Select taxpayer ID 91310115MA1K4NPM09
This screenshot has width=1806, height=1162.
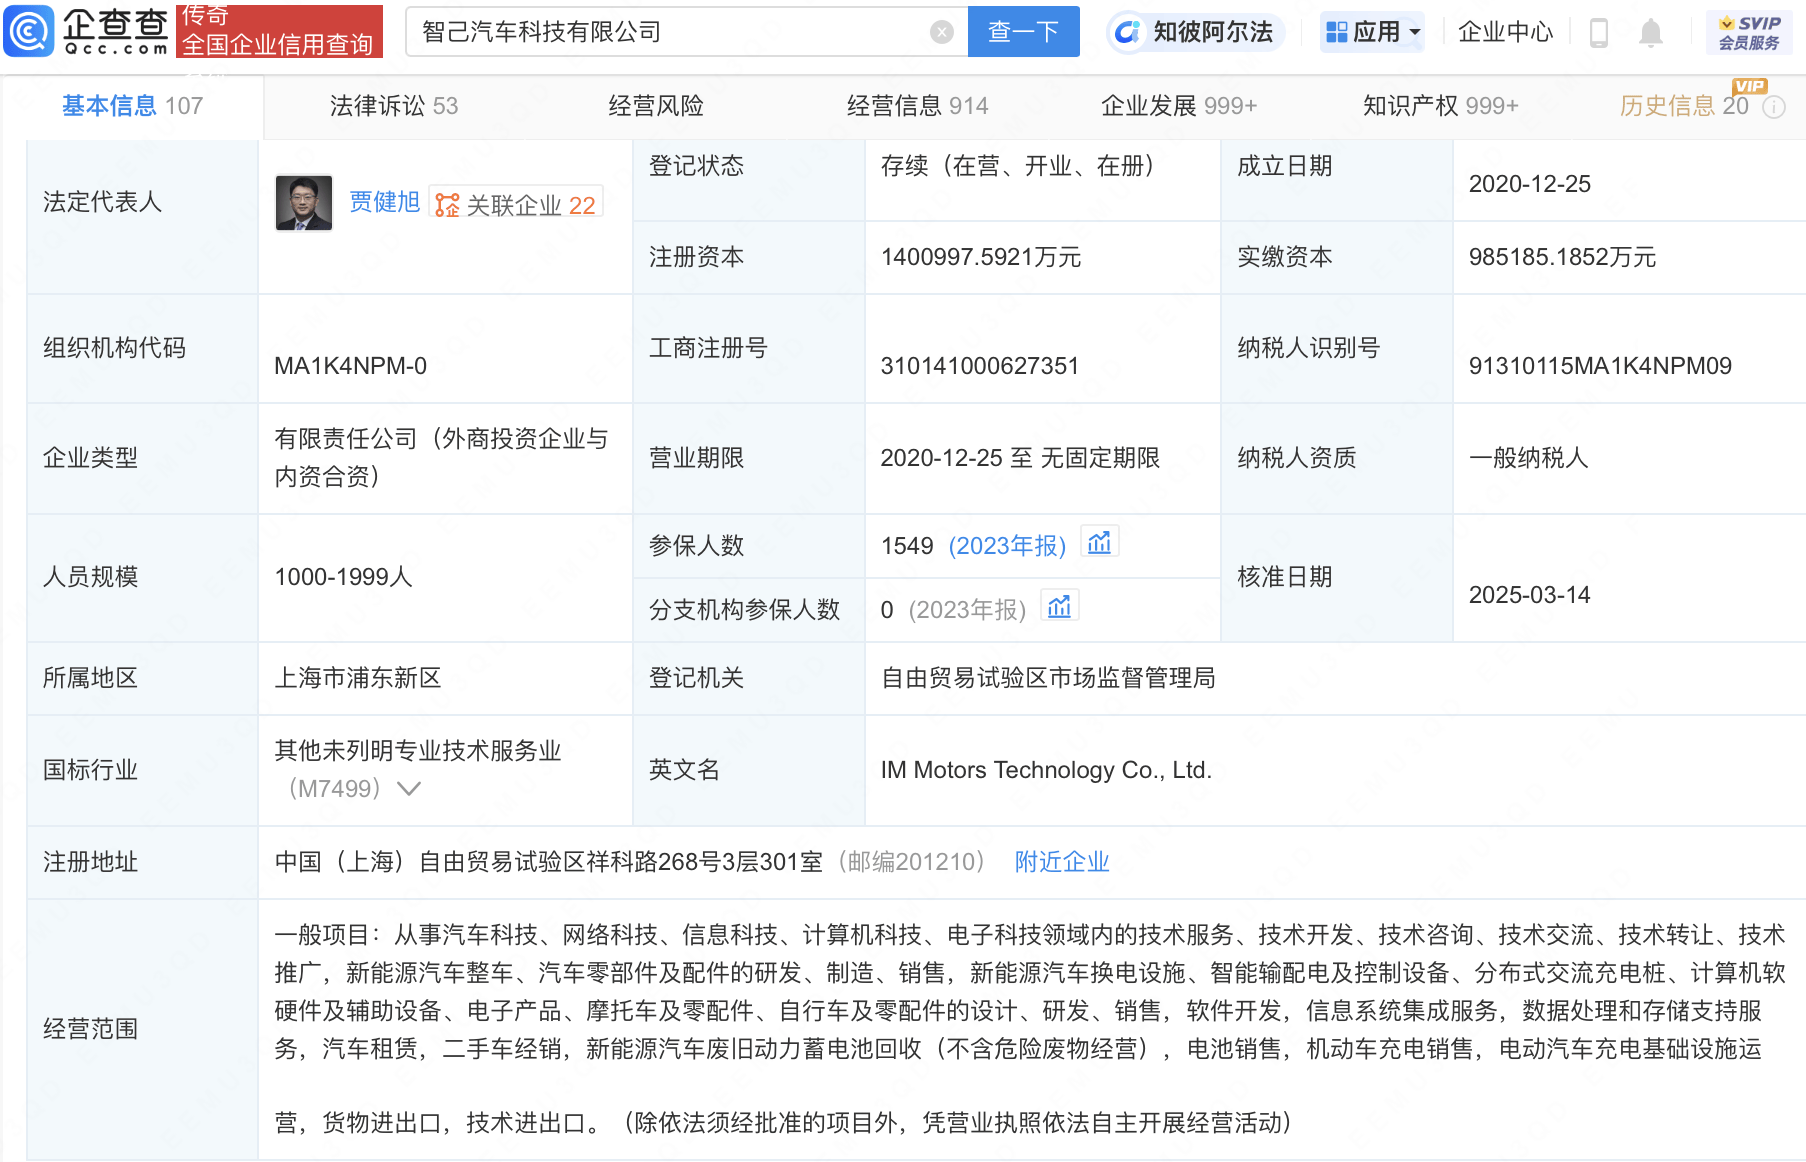point(1600,366)
